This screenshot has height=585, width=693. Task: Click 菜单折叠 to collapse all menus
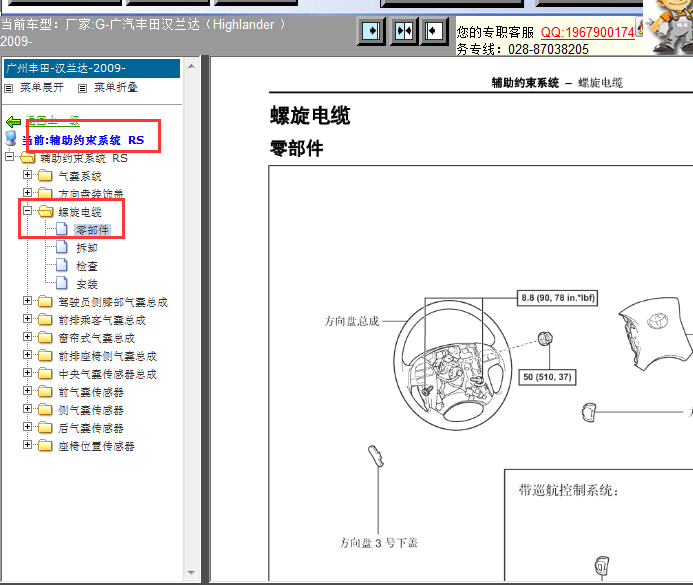pos(116,88)
